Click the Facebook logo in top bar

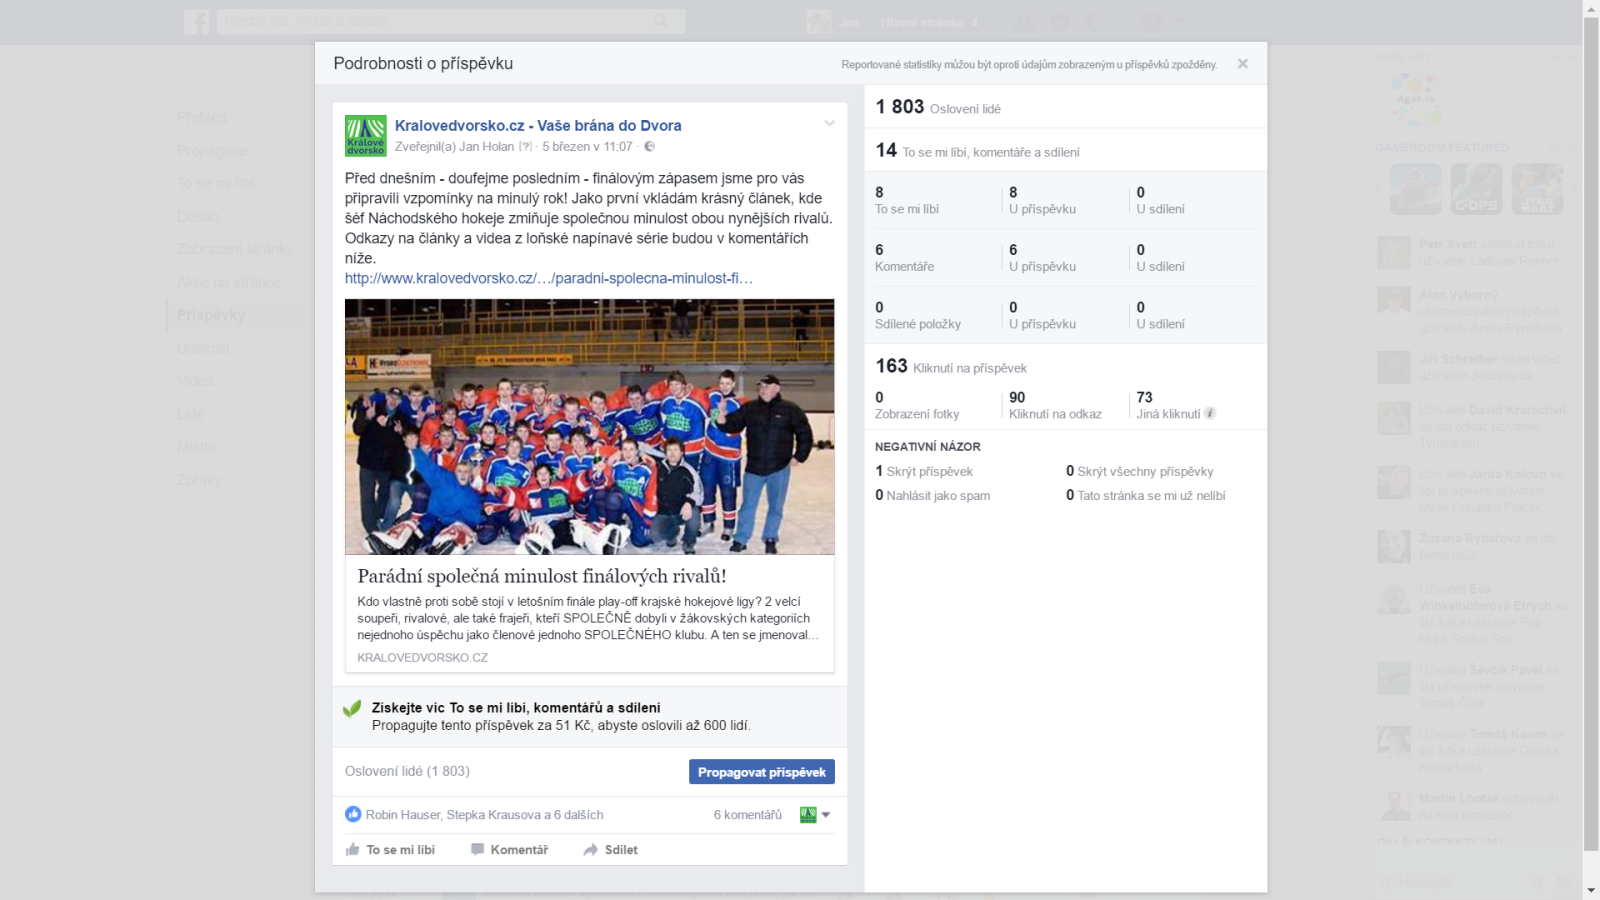(197, 21)
